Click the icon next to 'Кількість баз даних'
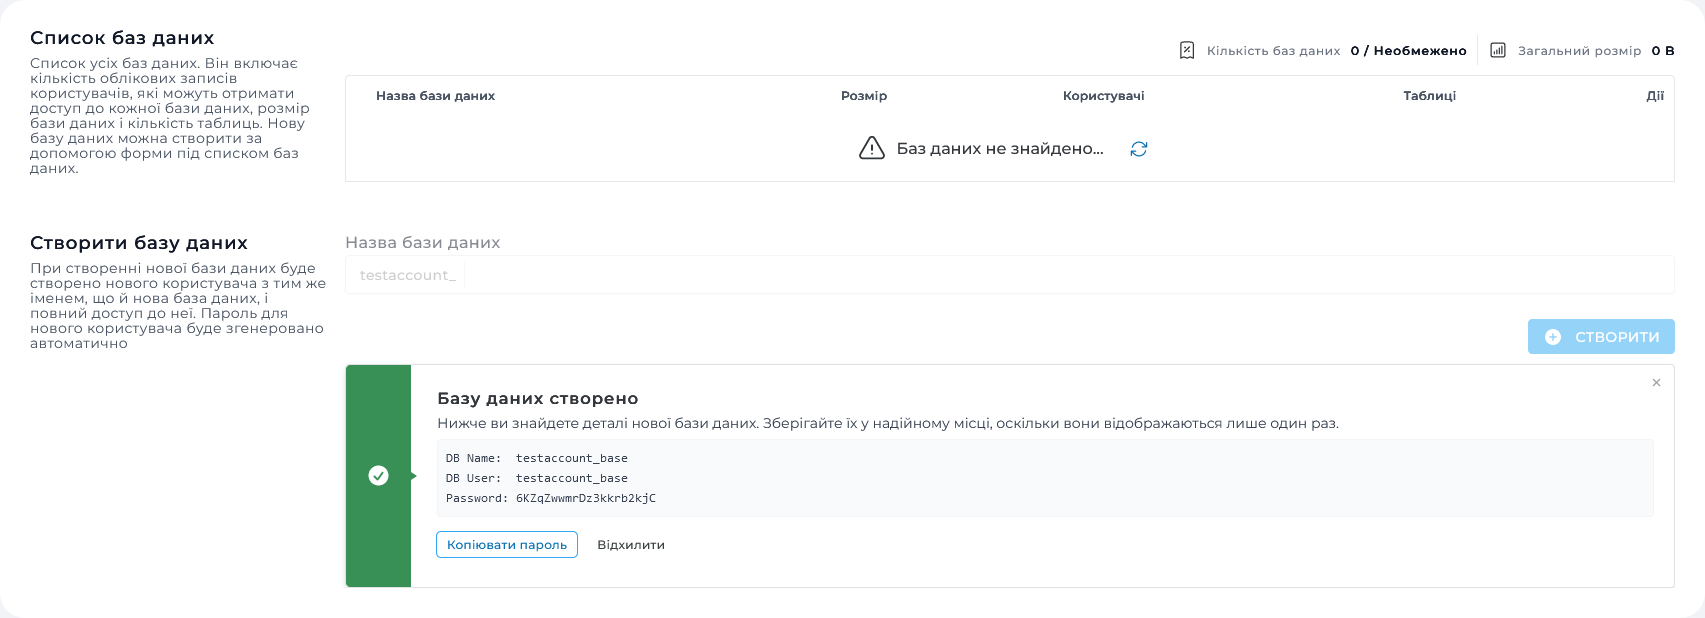The height and width of the screenshot is (618, 1705). coord(1187,51)
